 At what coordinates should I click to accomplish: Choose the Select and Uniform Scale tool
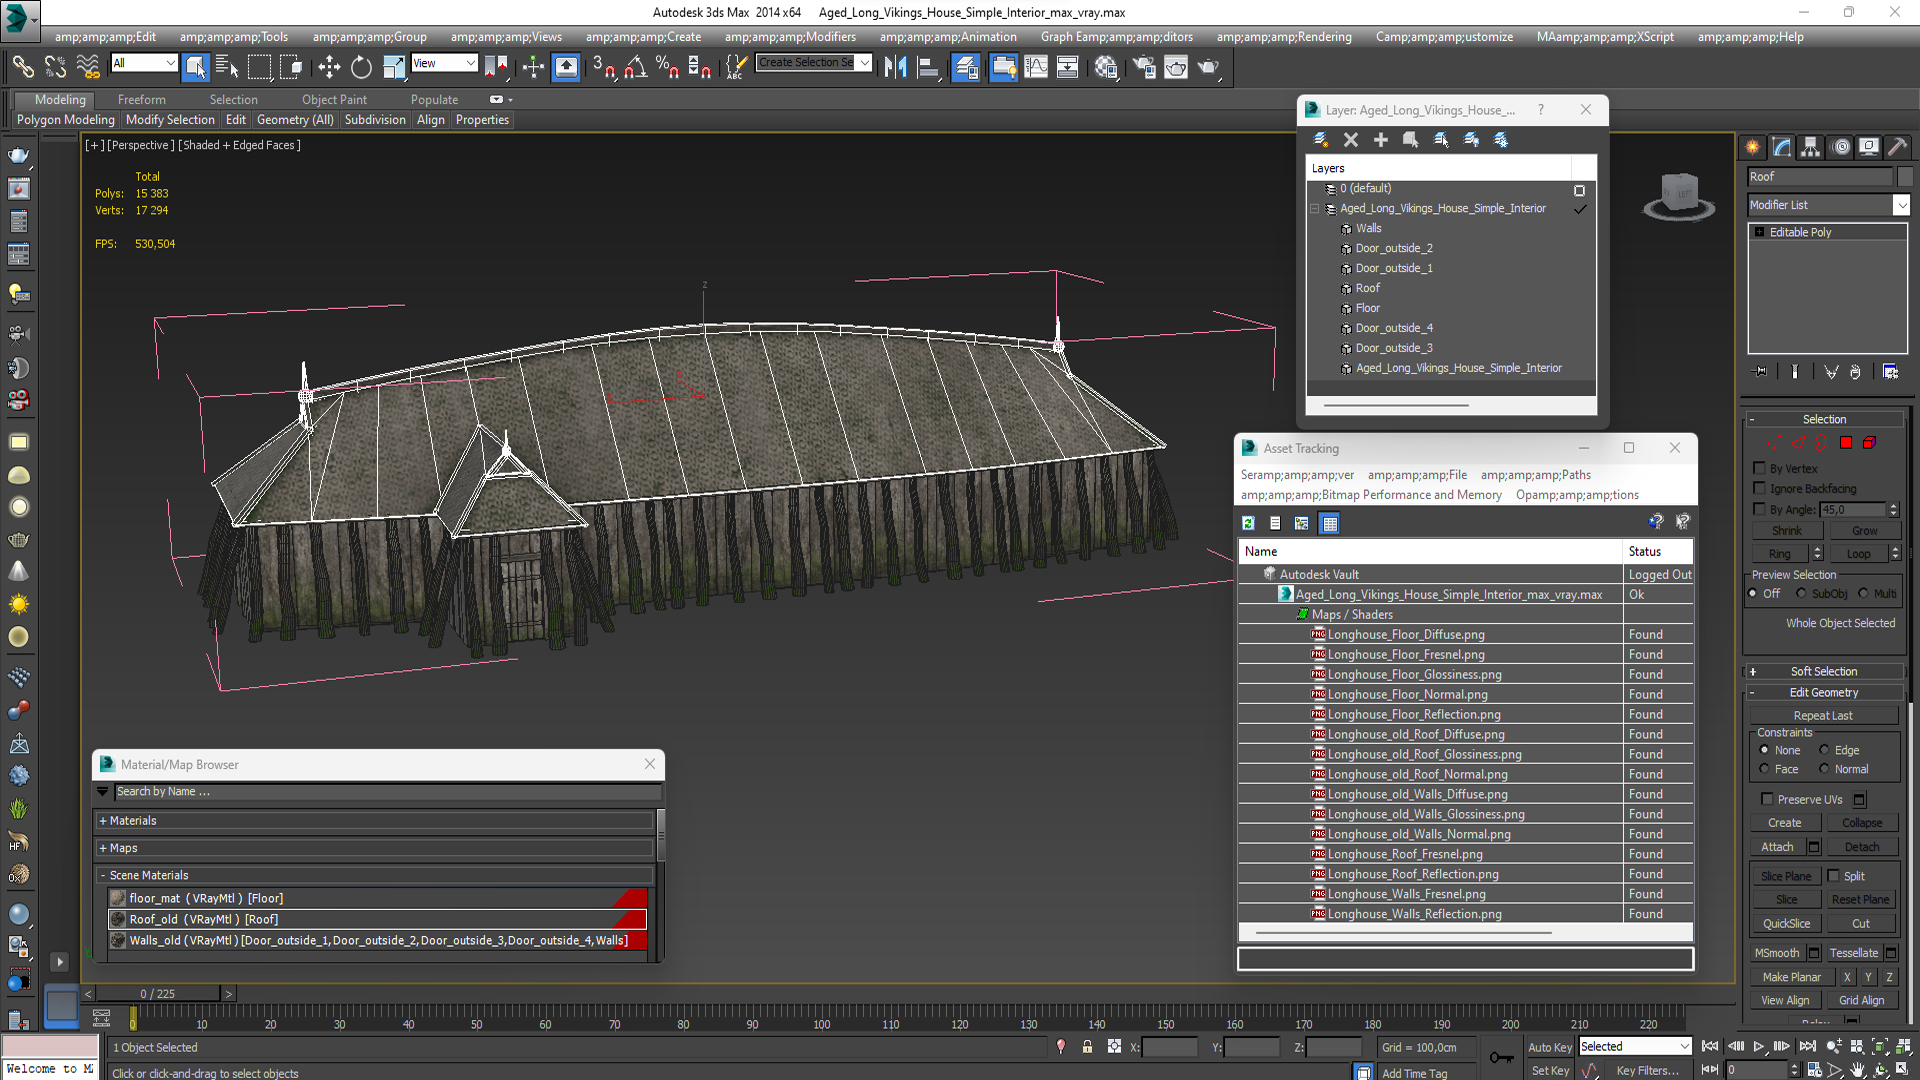394,67
